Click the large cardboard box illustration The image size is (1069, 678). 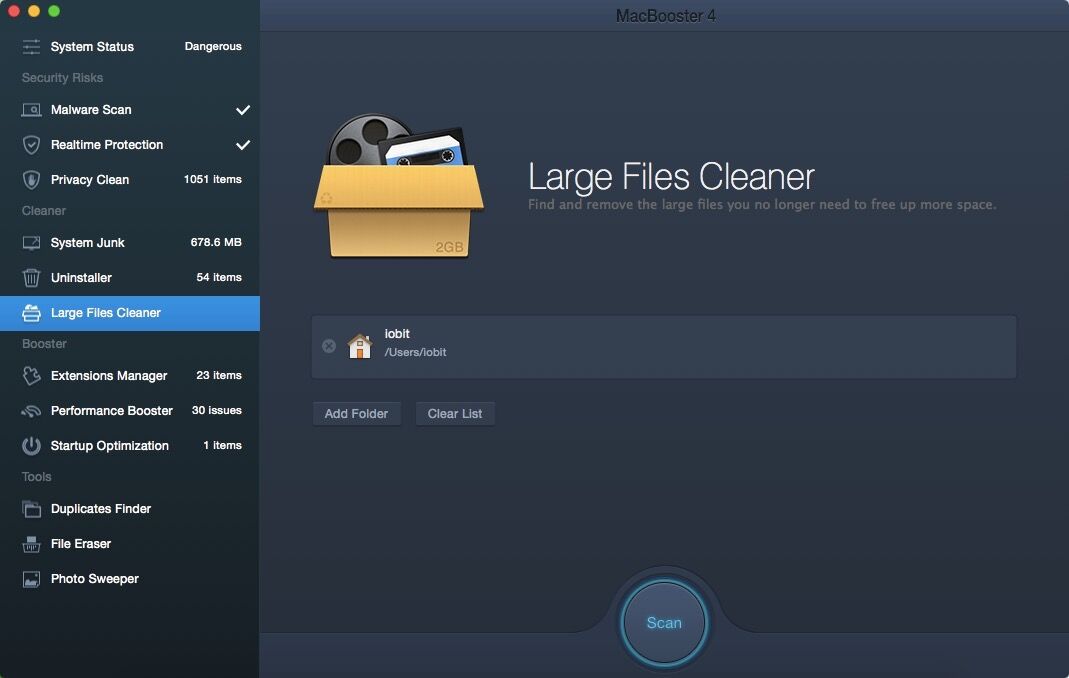(399, 186)
